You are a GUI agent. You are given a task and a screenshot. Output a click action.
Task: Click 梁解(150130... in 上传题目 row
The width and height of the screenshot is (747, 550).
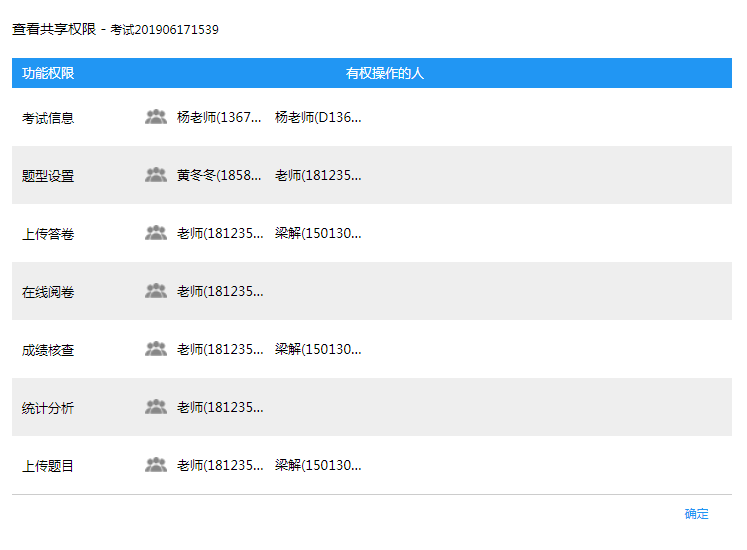click(x=318, y=465)
